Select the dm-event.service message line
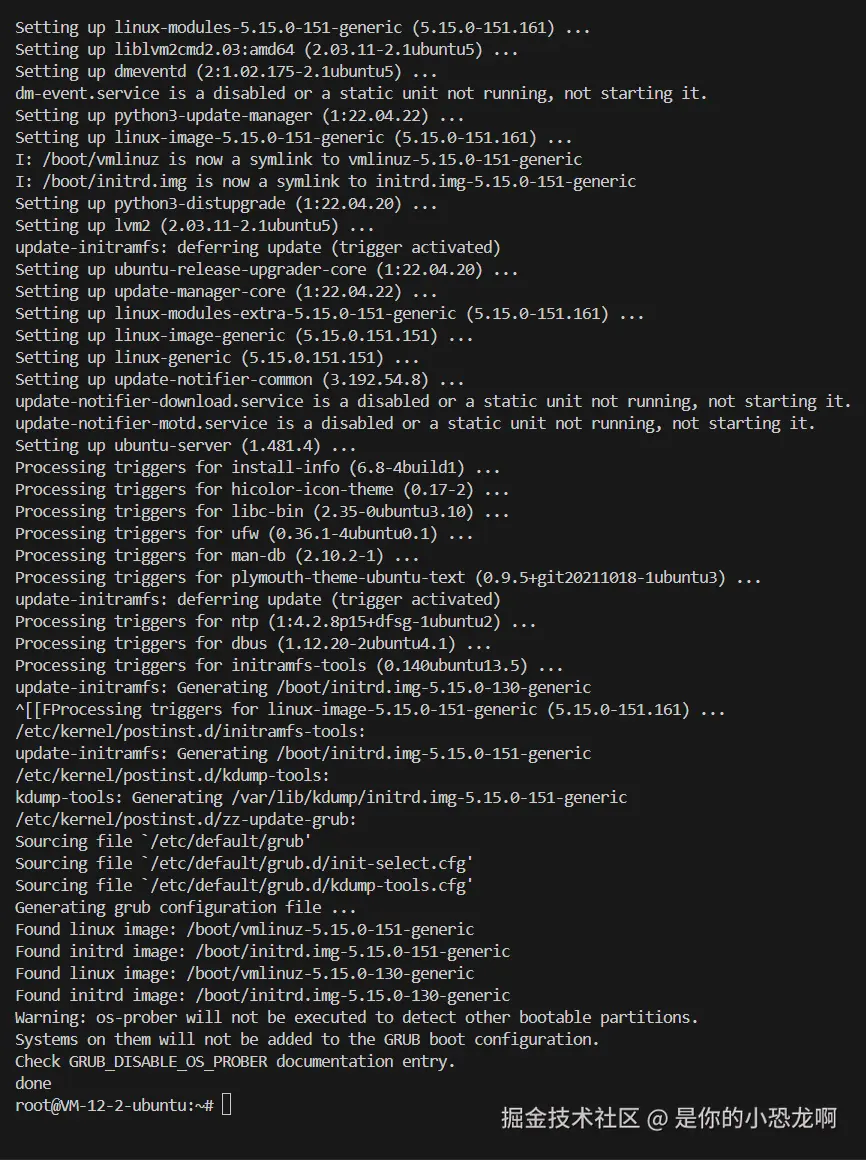Viewport: 866px width, 1160px height. click(x=361, y=93)
